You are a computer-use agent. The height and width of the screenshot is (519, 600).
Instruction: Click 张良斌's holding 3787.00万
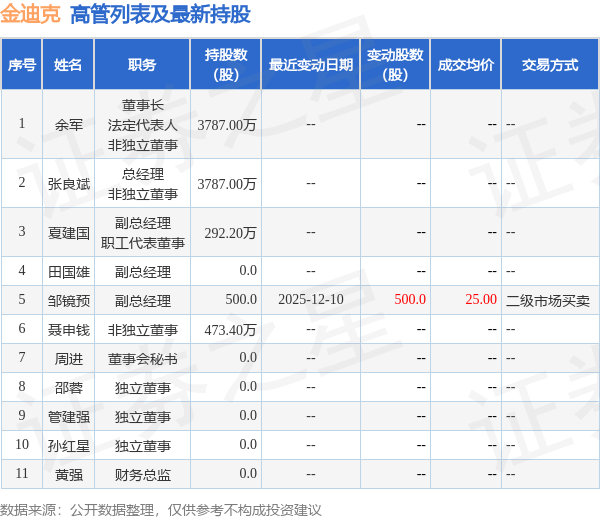[227, 184]
